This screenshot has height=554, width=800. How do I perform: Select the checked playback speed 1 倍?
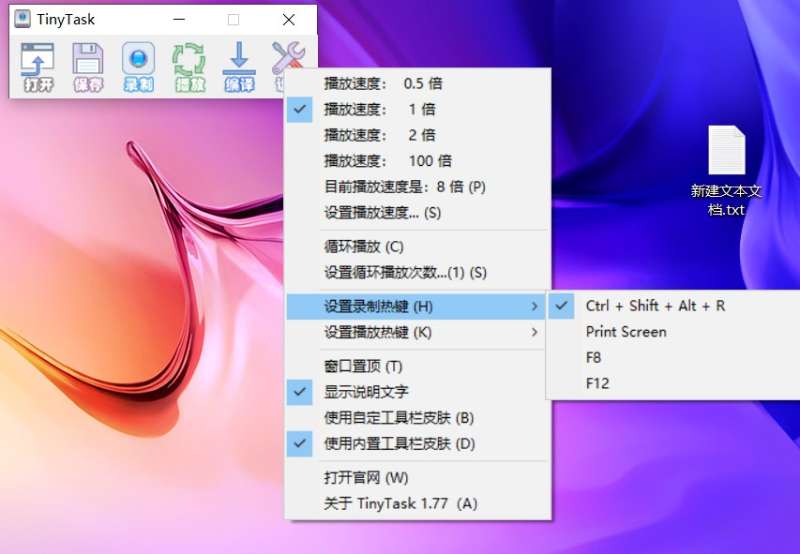click(417, 109)
